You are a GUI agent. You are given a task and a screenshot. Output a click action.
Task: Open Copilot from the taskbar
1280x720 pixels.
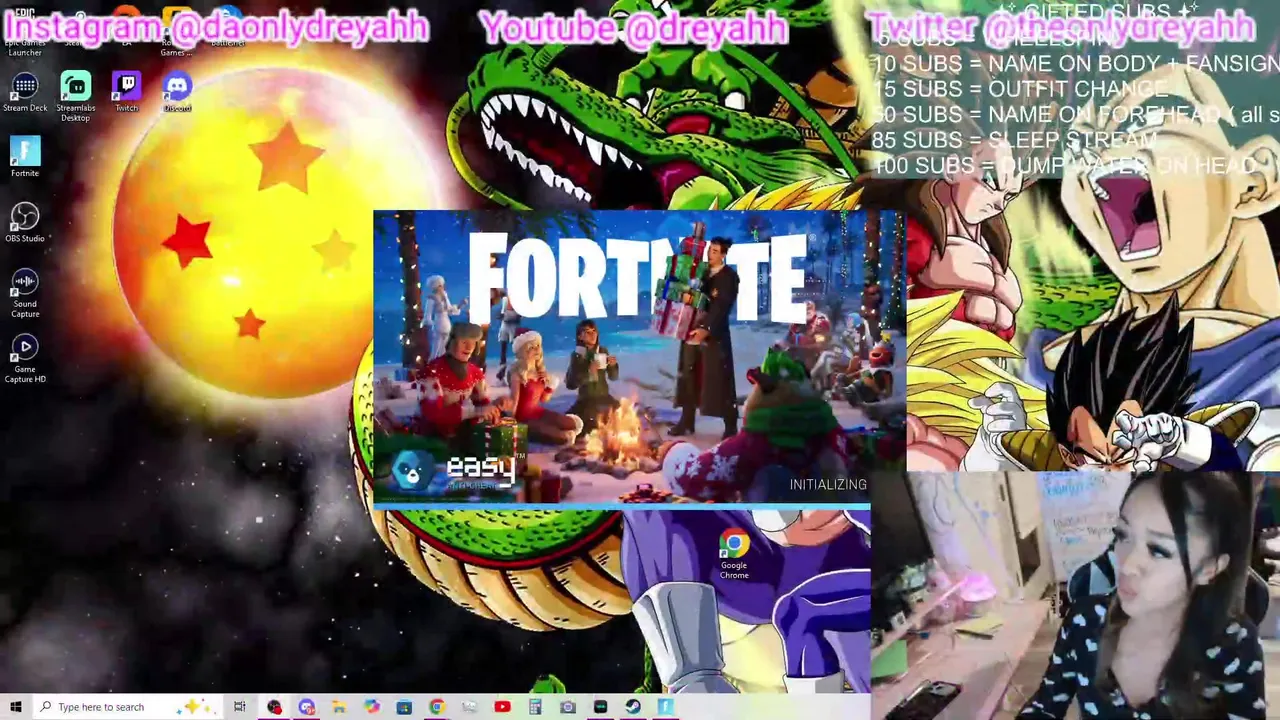click(x=371, y=707)
